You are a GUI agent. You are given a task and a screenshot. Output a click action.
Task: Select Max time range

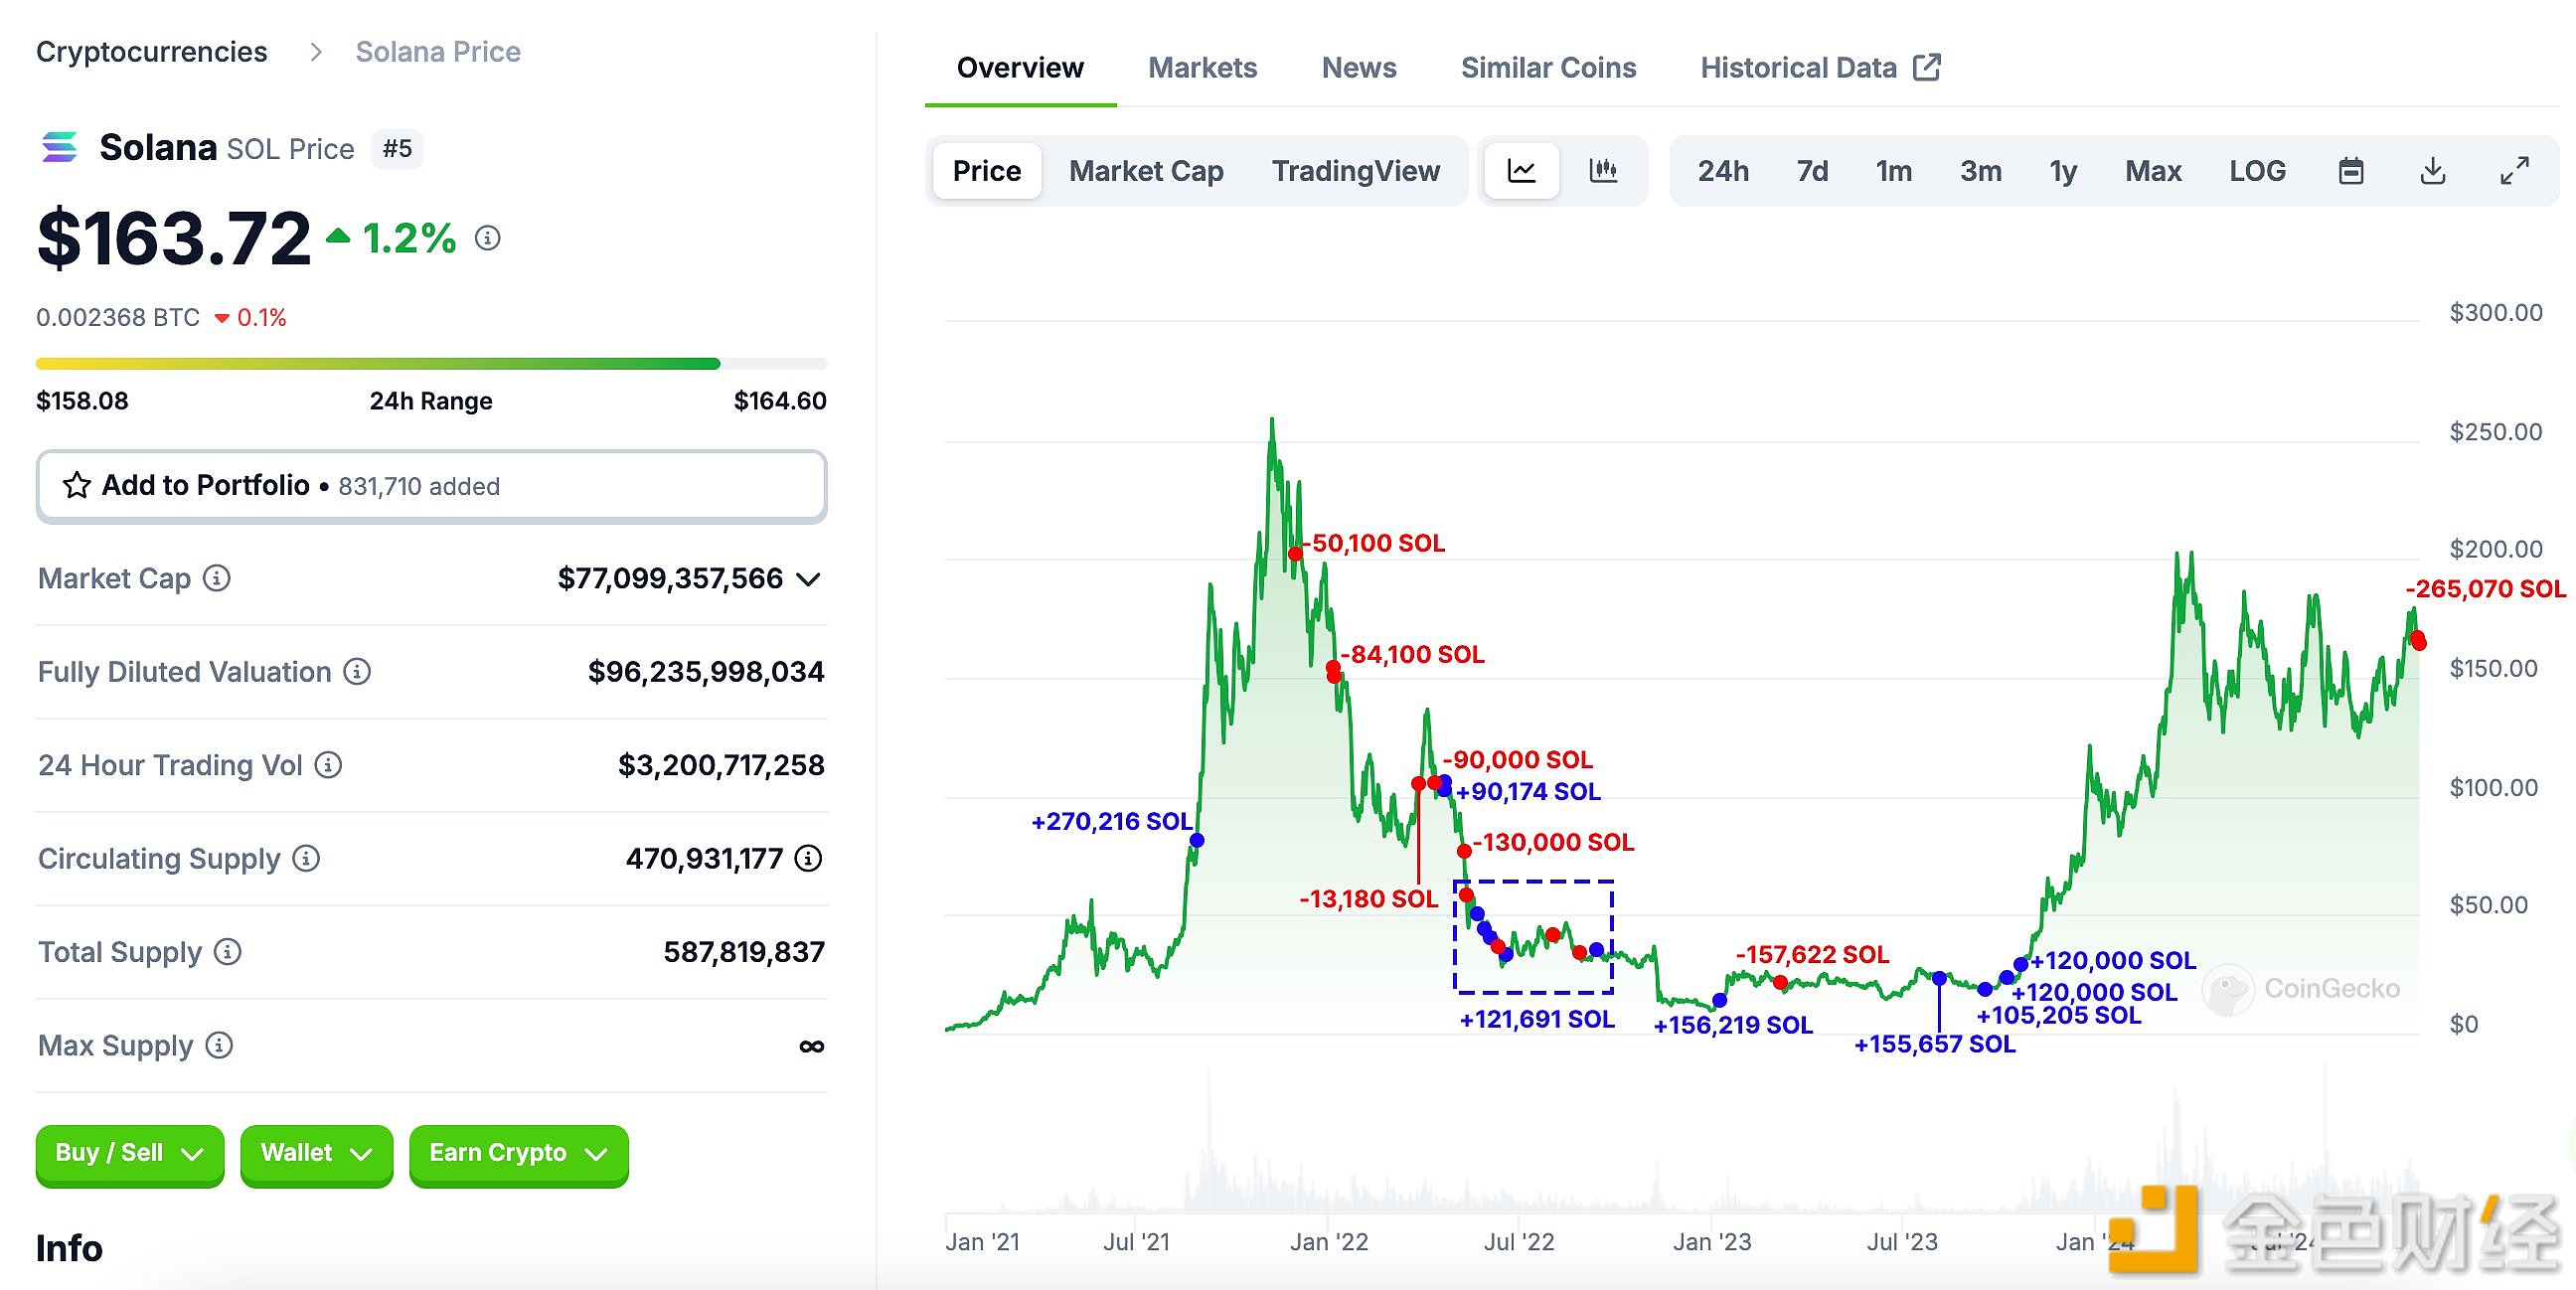pos(2153,171)
